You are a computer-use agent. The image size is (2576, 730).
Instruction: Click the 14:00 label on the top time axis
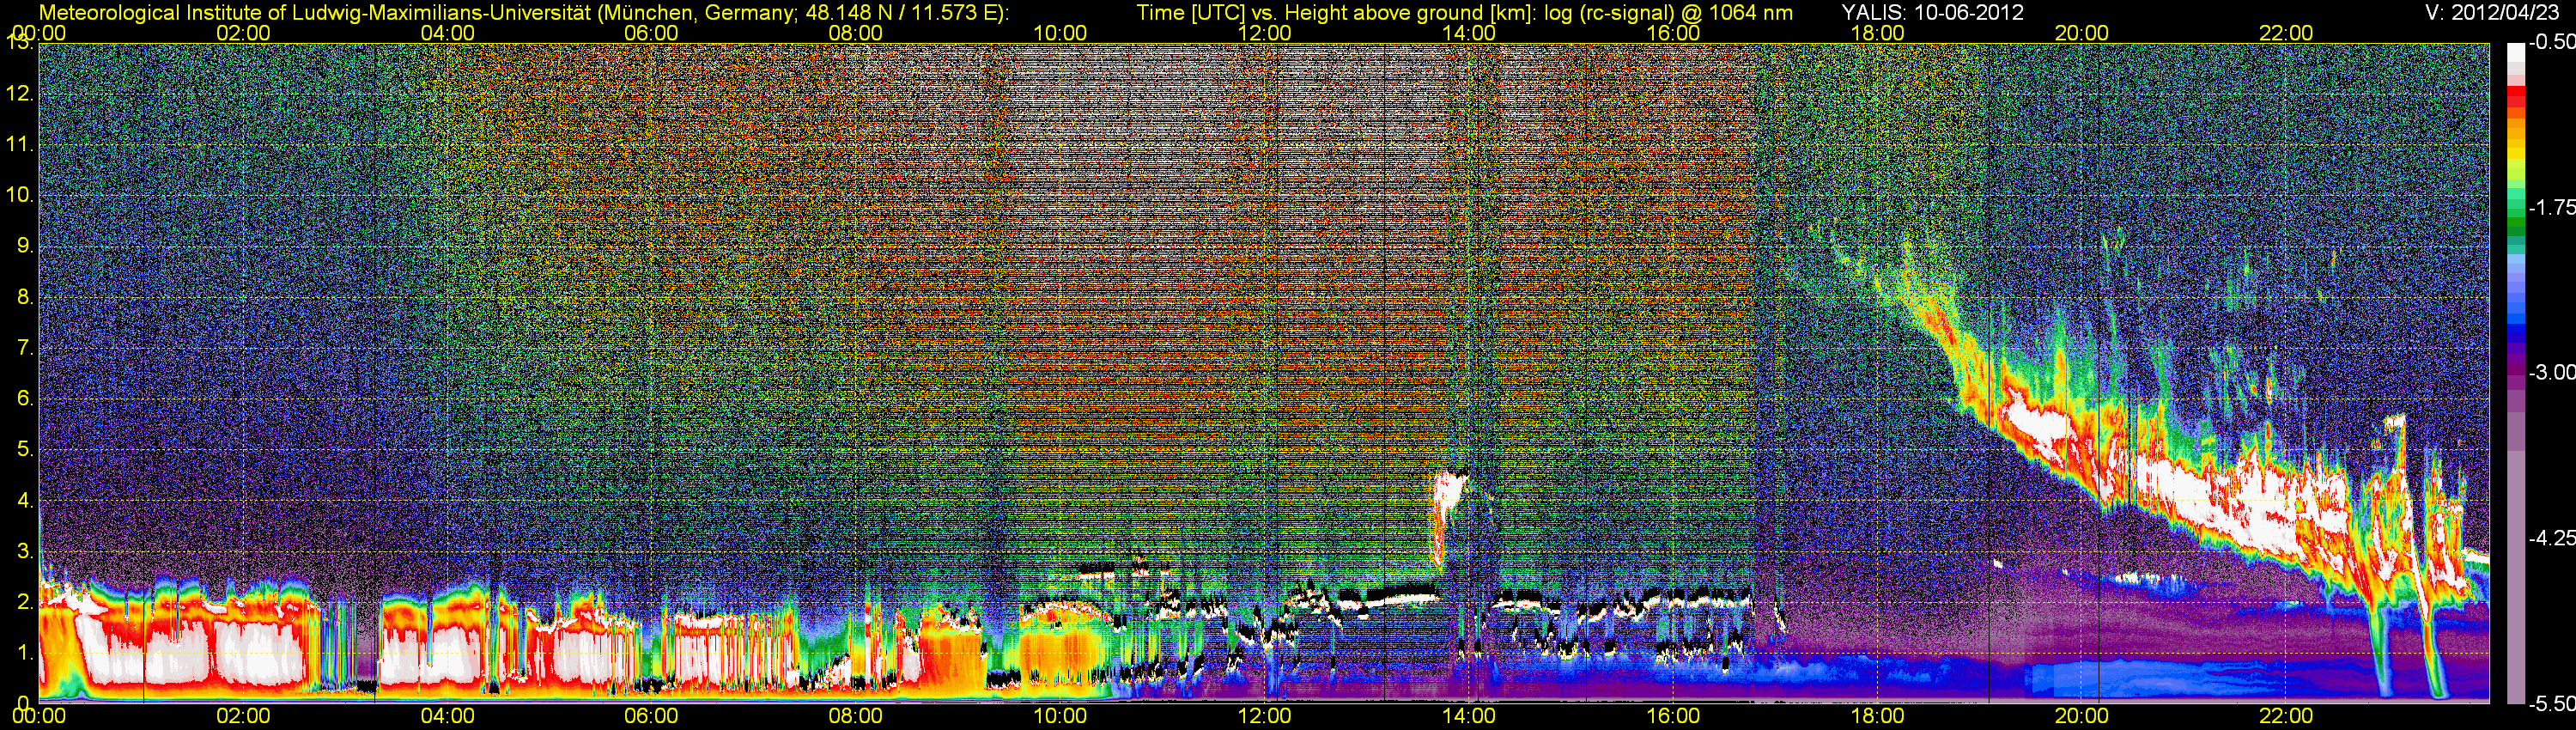click(1469, 33)
